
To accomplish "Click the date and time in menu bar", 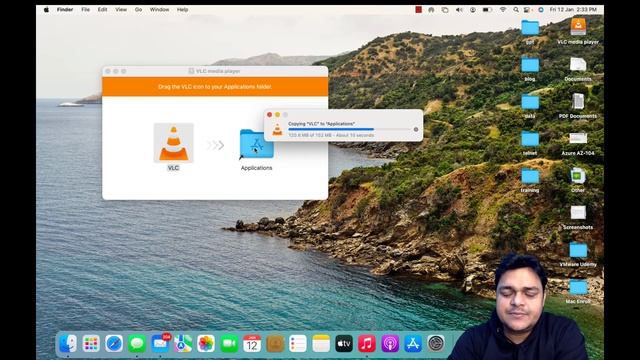I will point(573,9).
